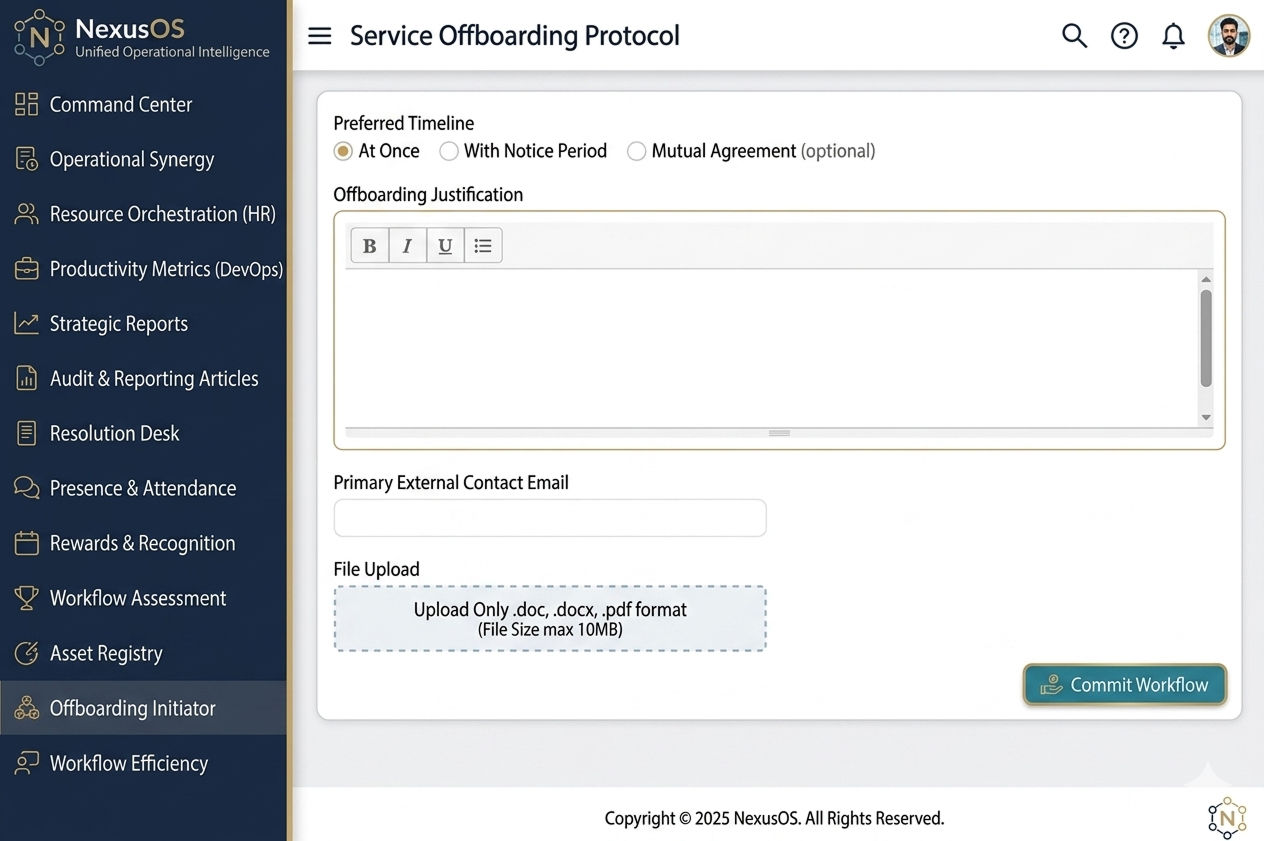Toggle bold formatting in editor
Image resolution: width=1264 pixels, height=841 pixels.
click(x=369, y=246)
